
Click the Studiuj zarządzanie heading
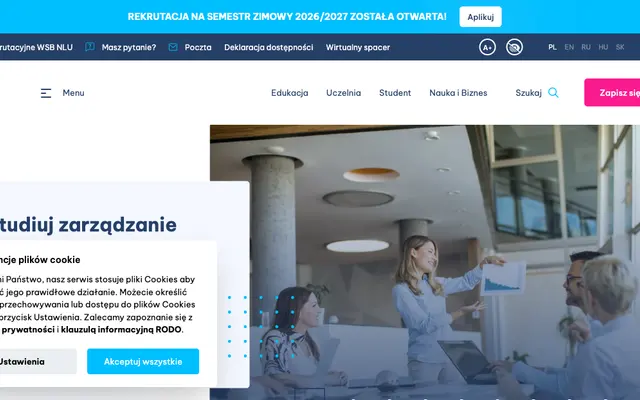point(88,225)
